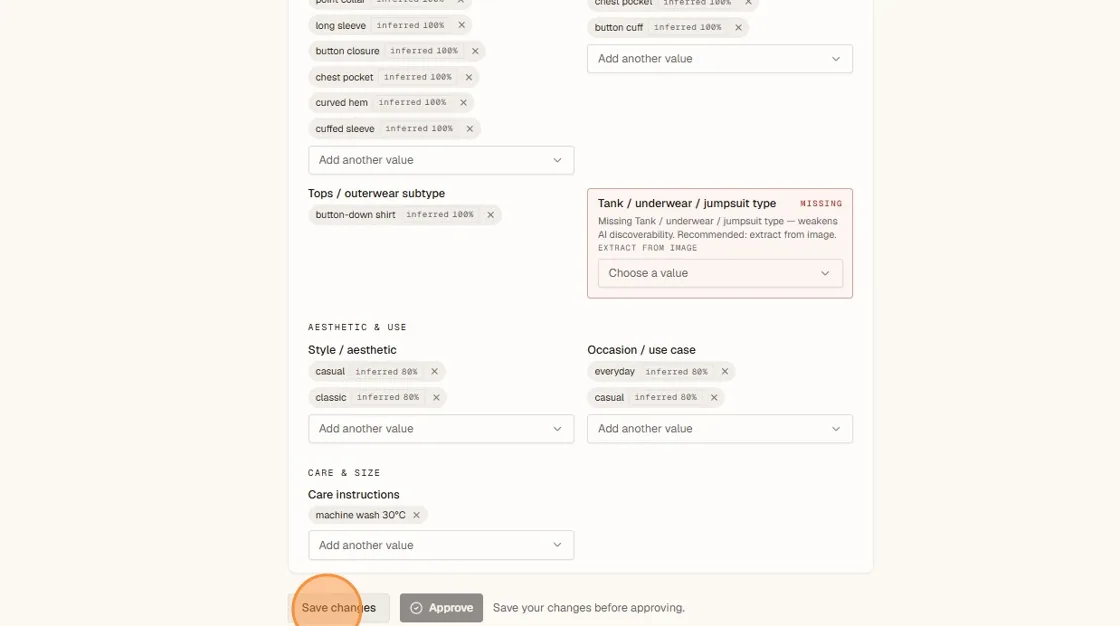This screenshot has width=1120, height=626.
Task: Open Care instructions Add another value dropdown
Action: coord(441,545)
